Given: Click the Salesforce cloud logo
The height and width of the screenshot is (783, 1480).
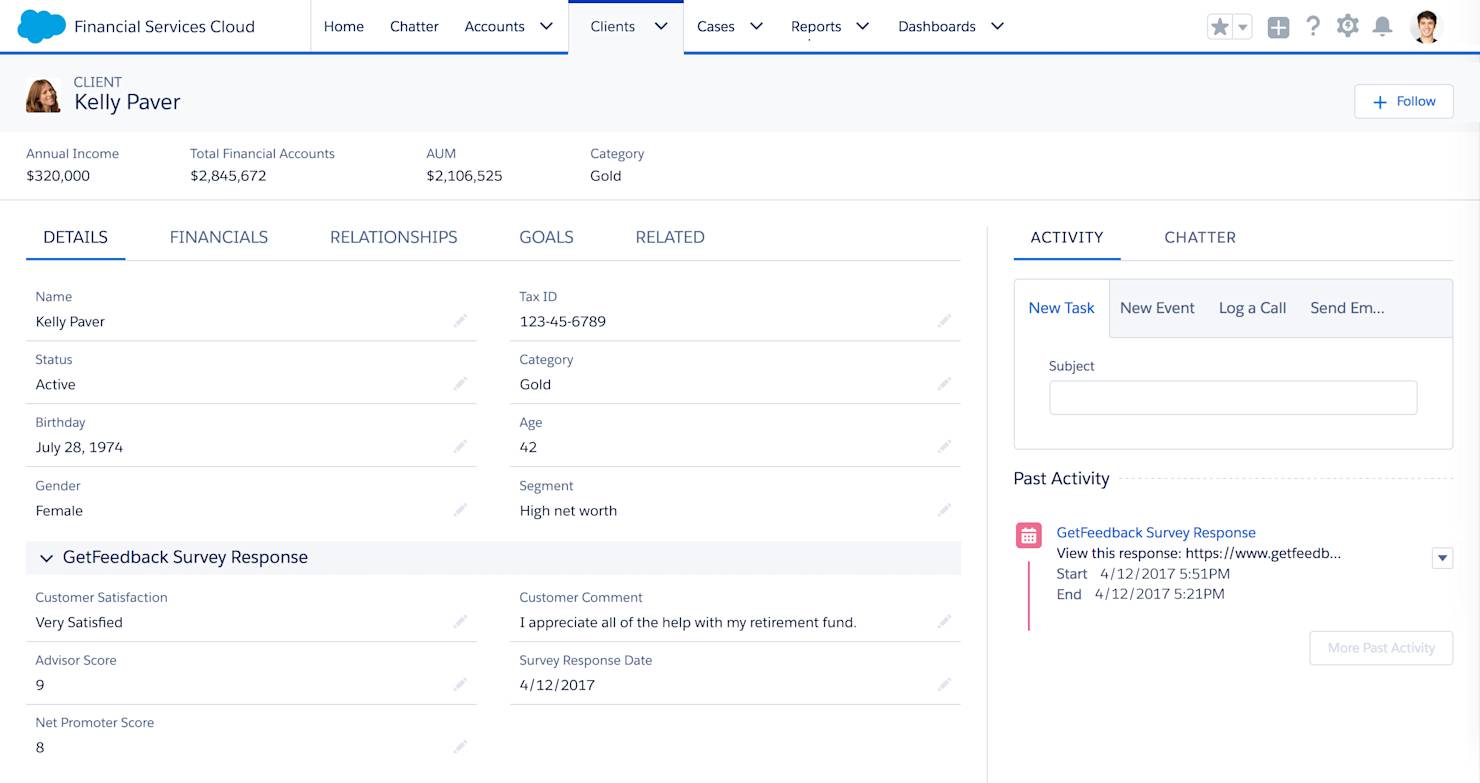Looking at the screenshot, I should click(42, 27).
